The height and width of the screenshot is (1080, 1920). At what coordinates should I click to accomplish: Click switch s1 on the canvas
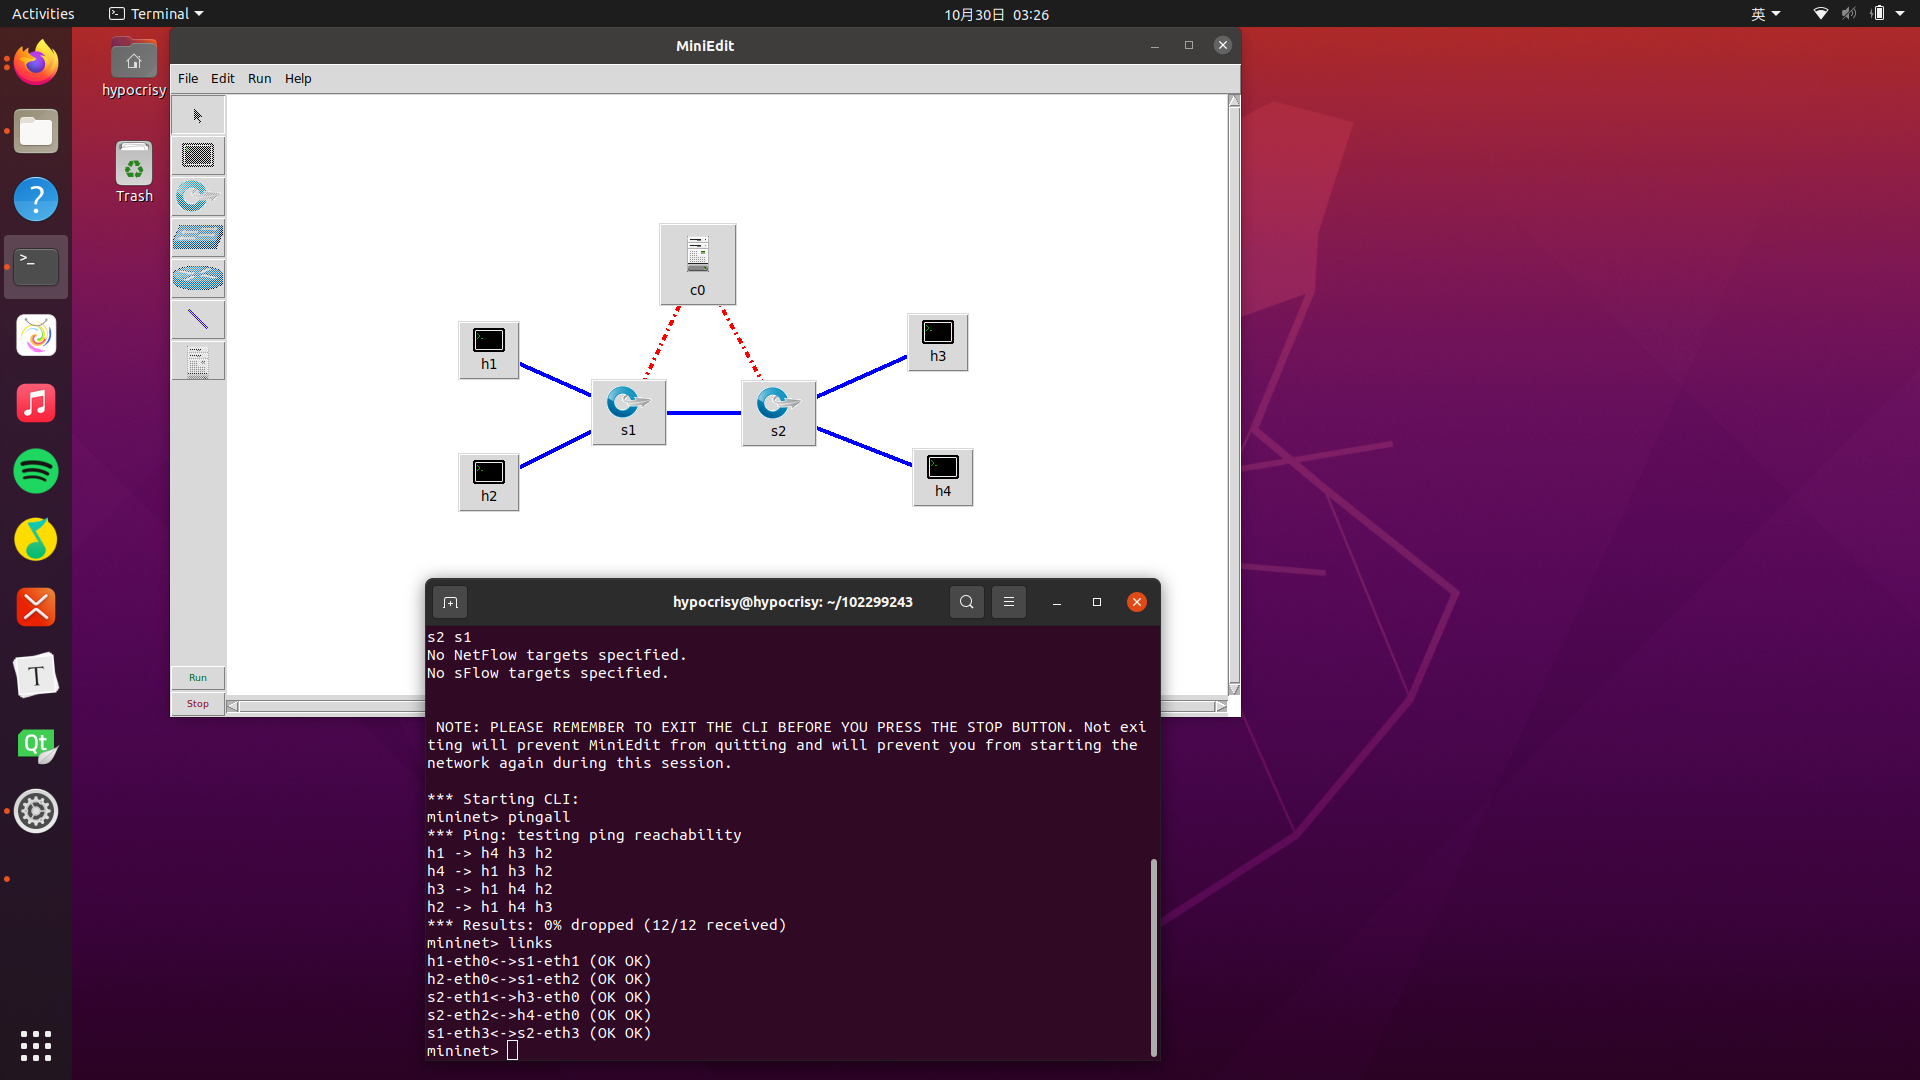click(628, 411)
